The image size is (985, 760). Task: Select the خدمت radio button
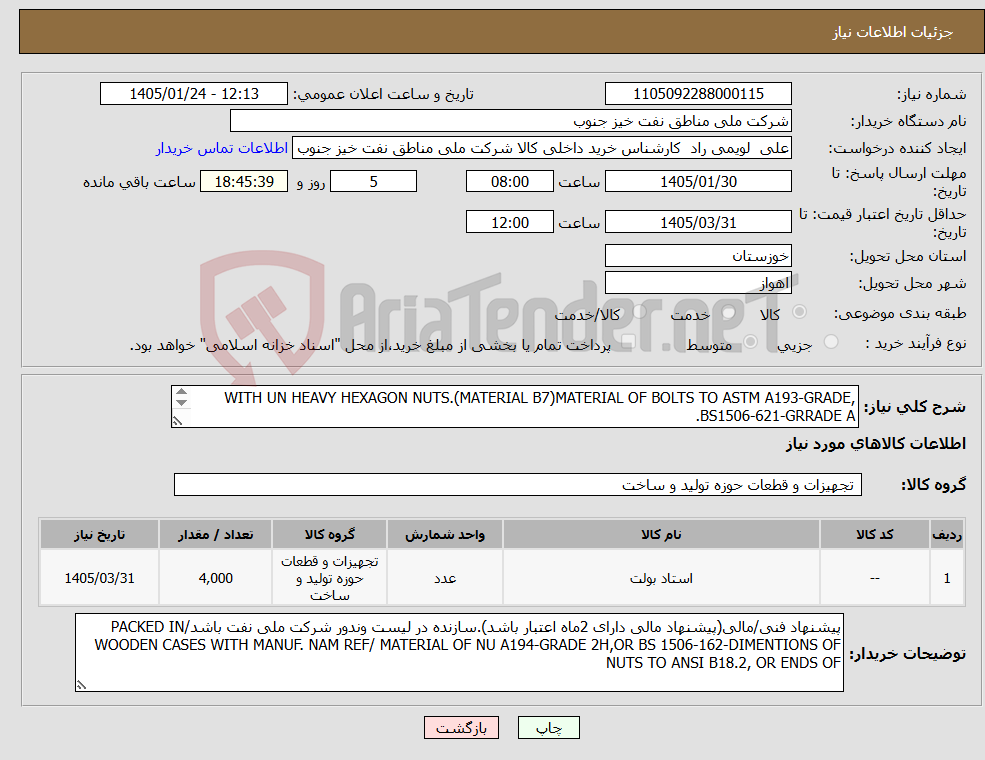click(728, 312)
